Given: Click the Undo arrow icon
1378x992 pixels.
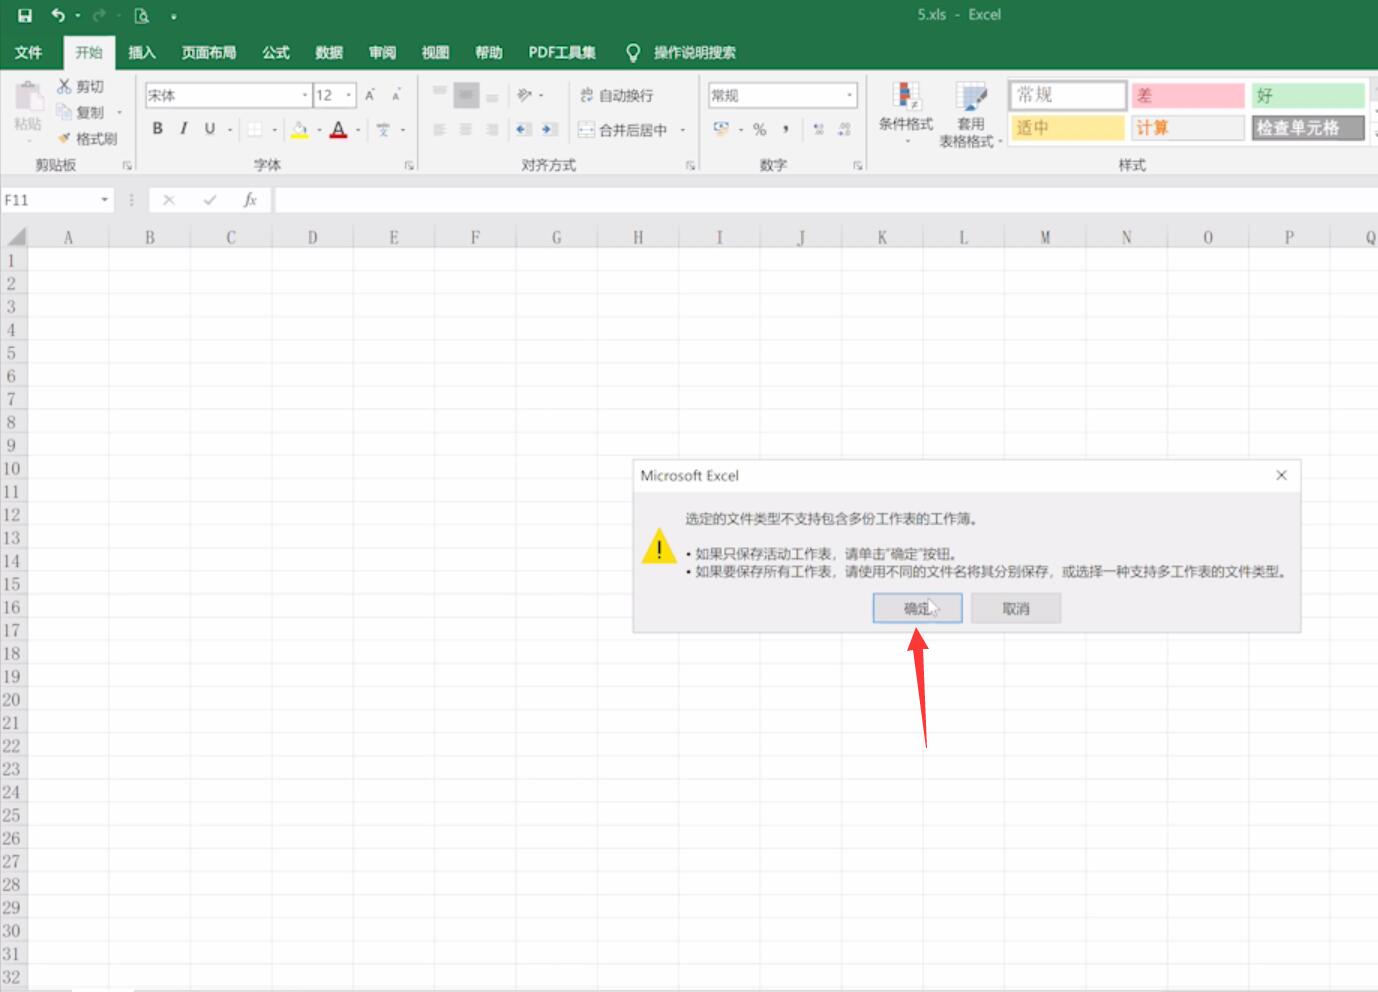Looking at the screenshot, I should [58, 15].
